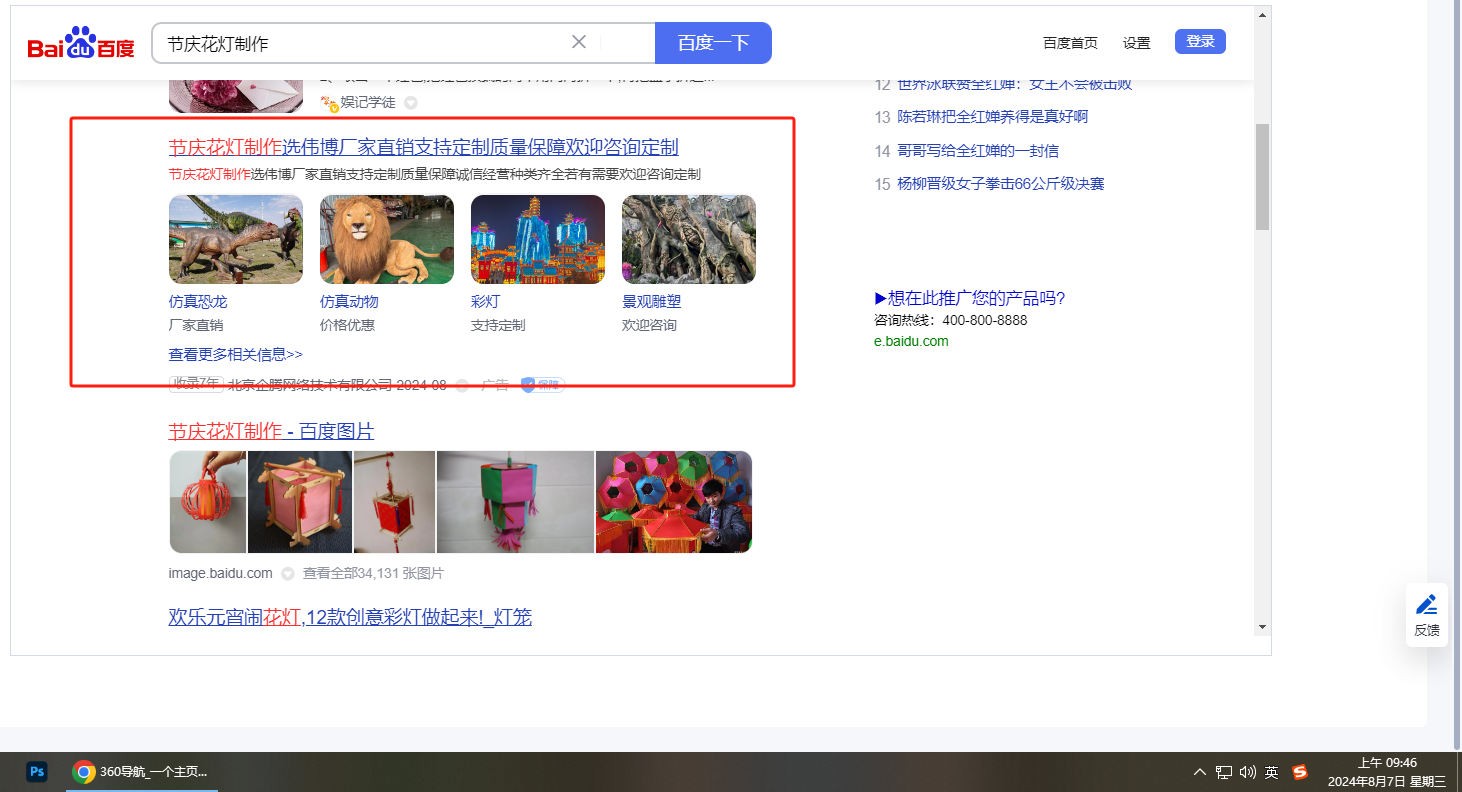Image resolution: width=1462 pixels, height=792 pixels.
Task: Open the taskbar clock showing 09:46
Action: point(1387,772)
